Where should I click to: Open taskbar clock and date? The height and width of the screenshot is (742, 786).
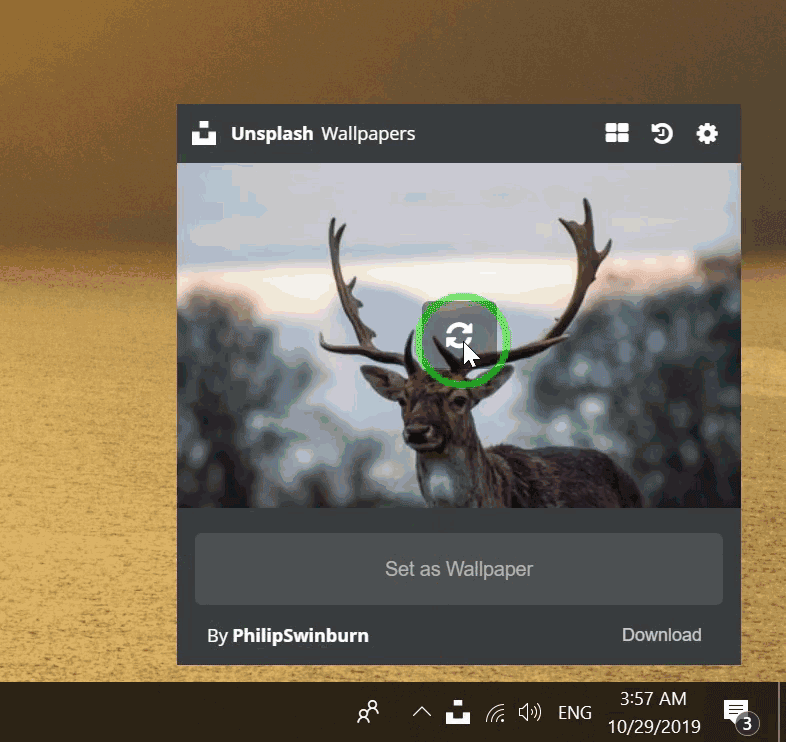tap(652, 712)
